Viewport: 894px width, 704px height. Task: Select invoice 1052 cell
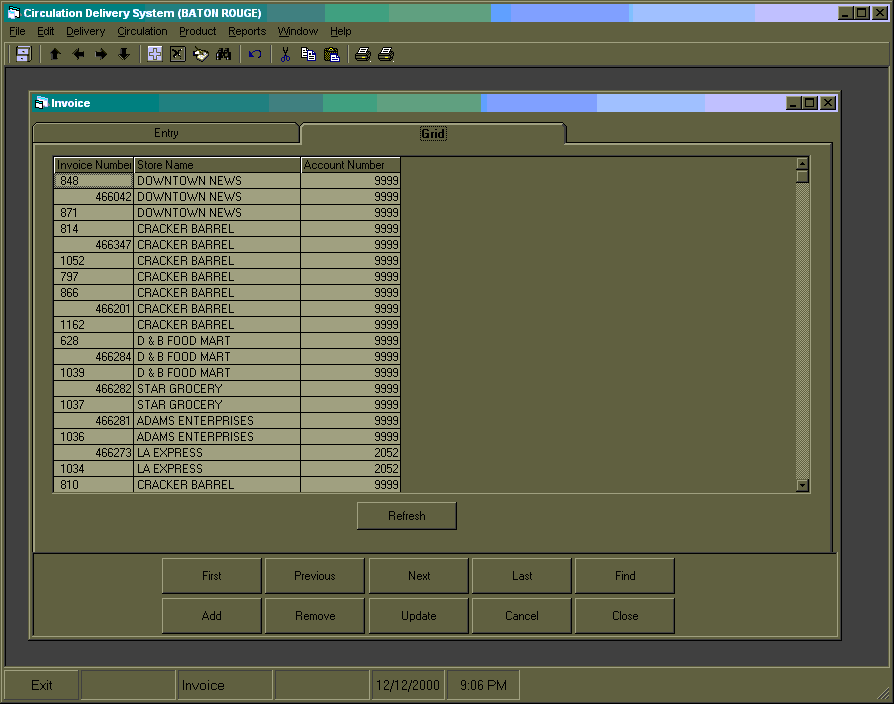point(94,261)
